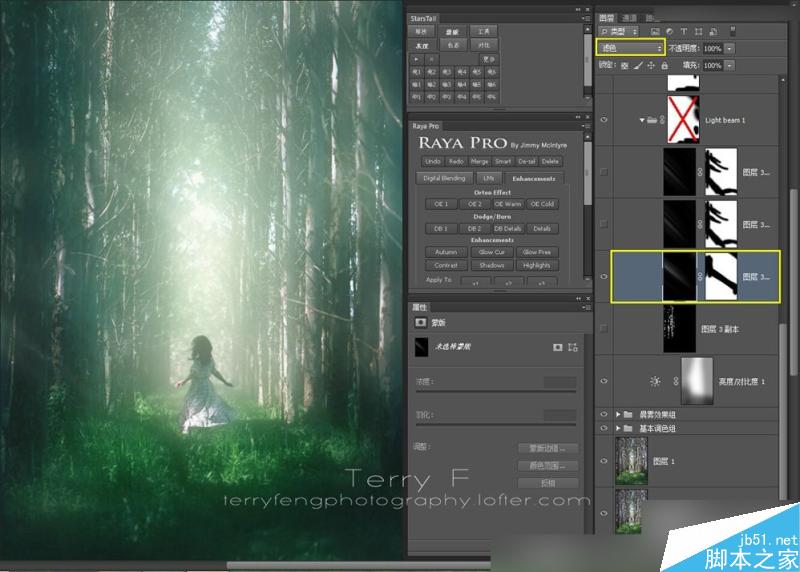Hide the 基本调色组 group
The width and height of the screenshot is (800, 572).
pos(604,428)
